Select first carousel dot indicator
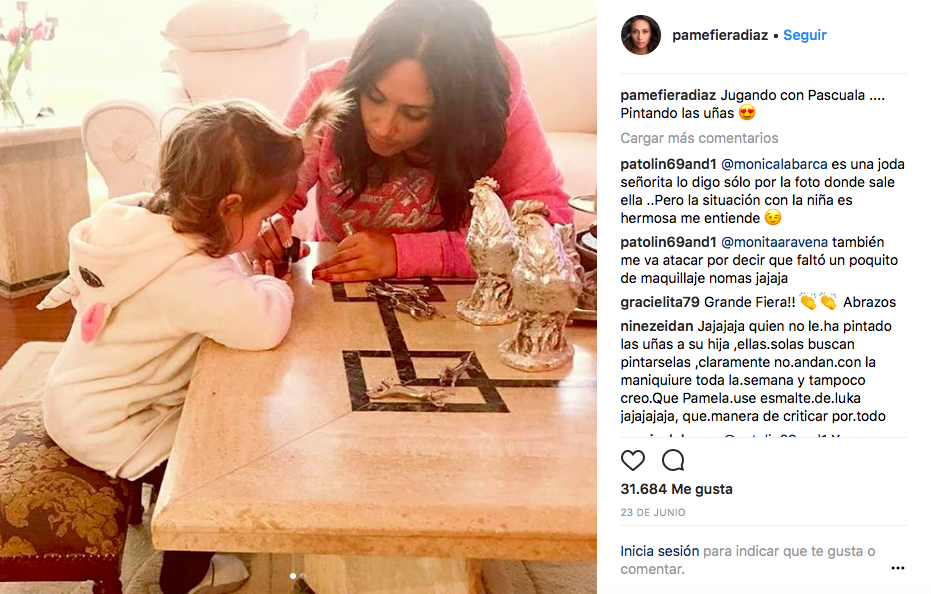This screenshot has height=594, width=931. coord(293,576)
